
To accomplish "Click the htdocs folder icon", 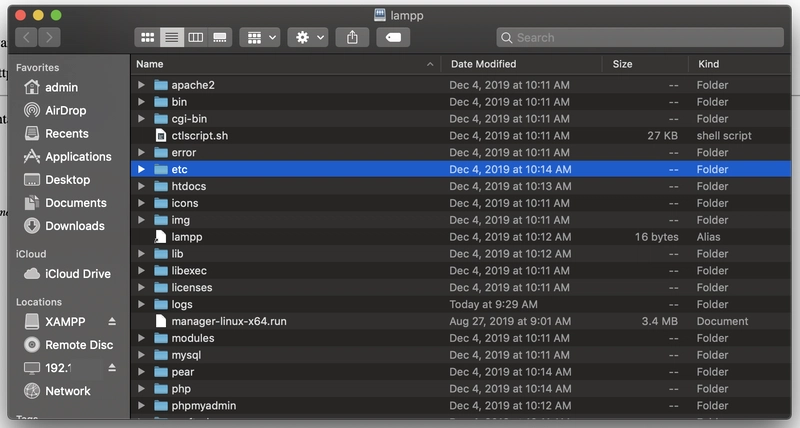I will 161,186.
